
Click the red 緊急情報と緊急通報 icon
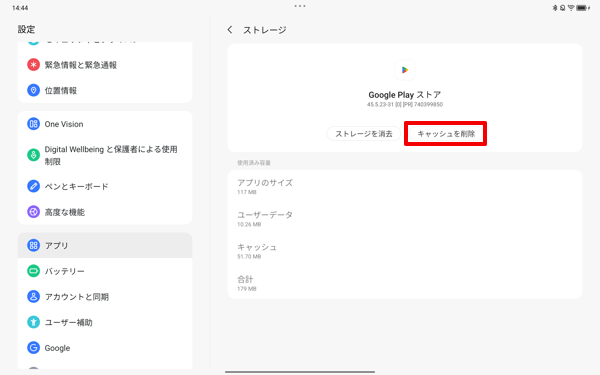[33, 65]
